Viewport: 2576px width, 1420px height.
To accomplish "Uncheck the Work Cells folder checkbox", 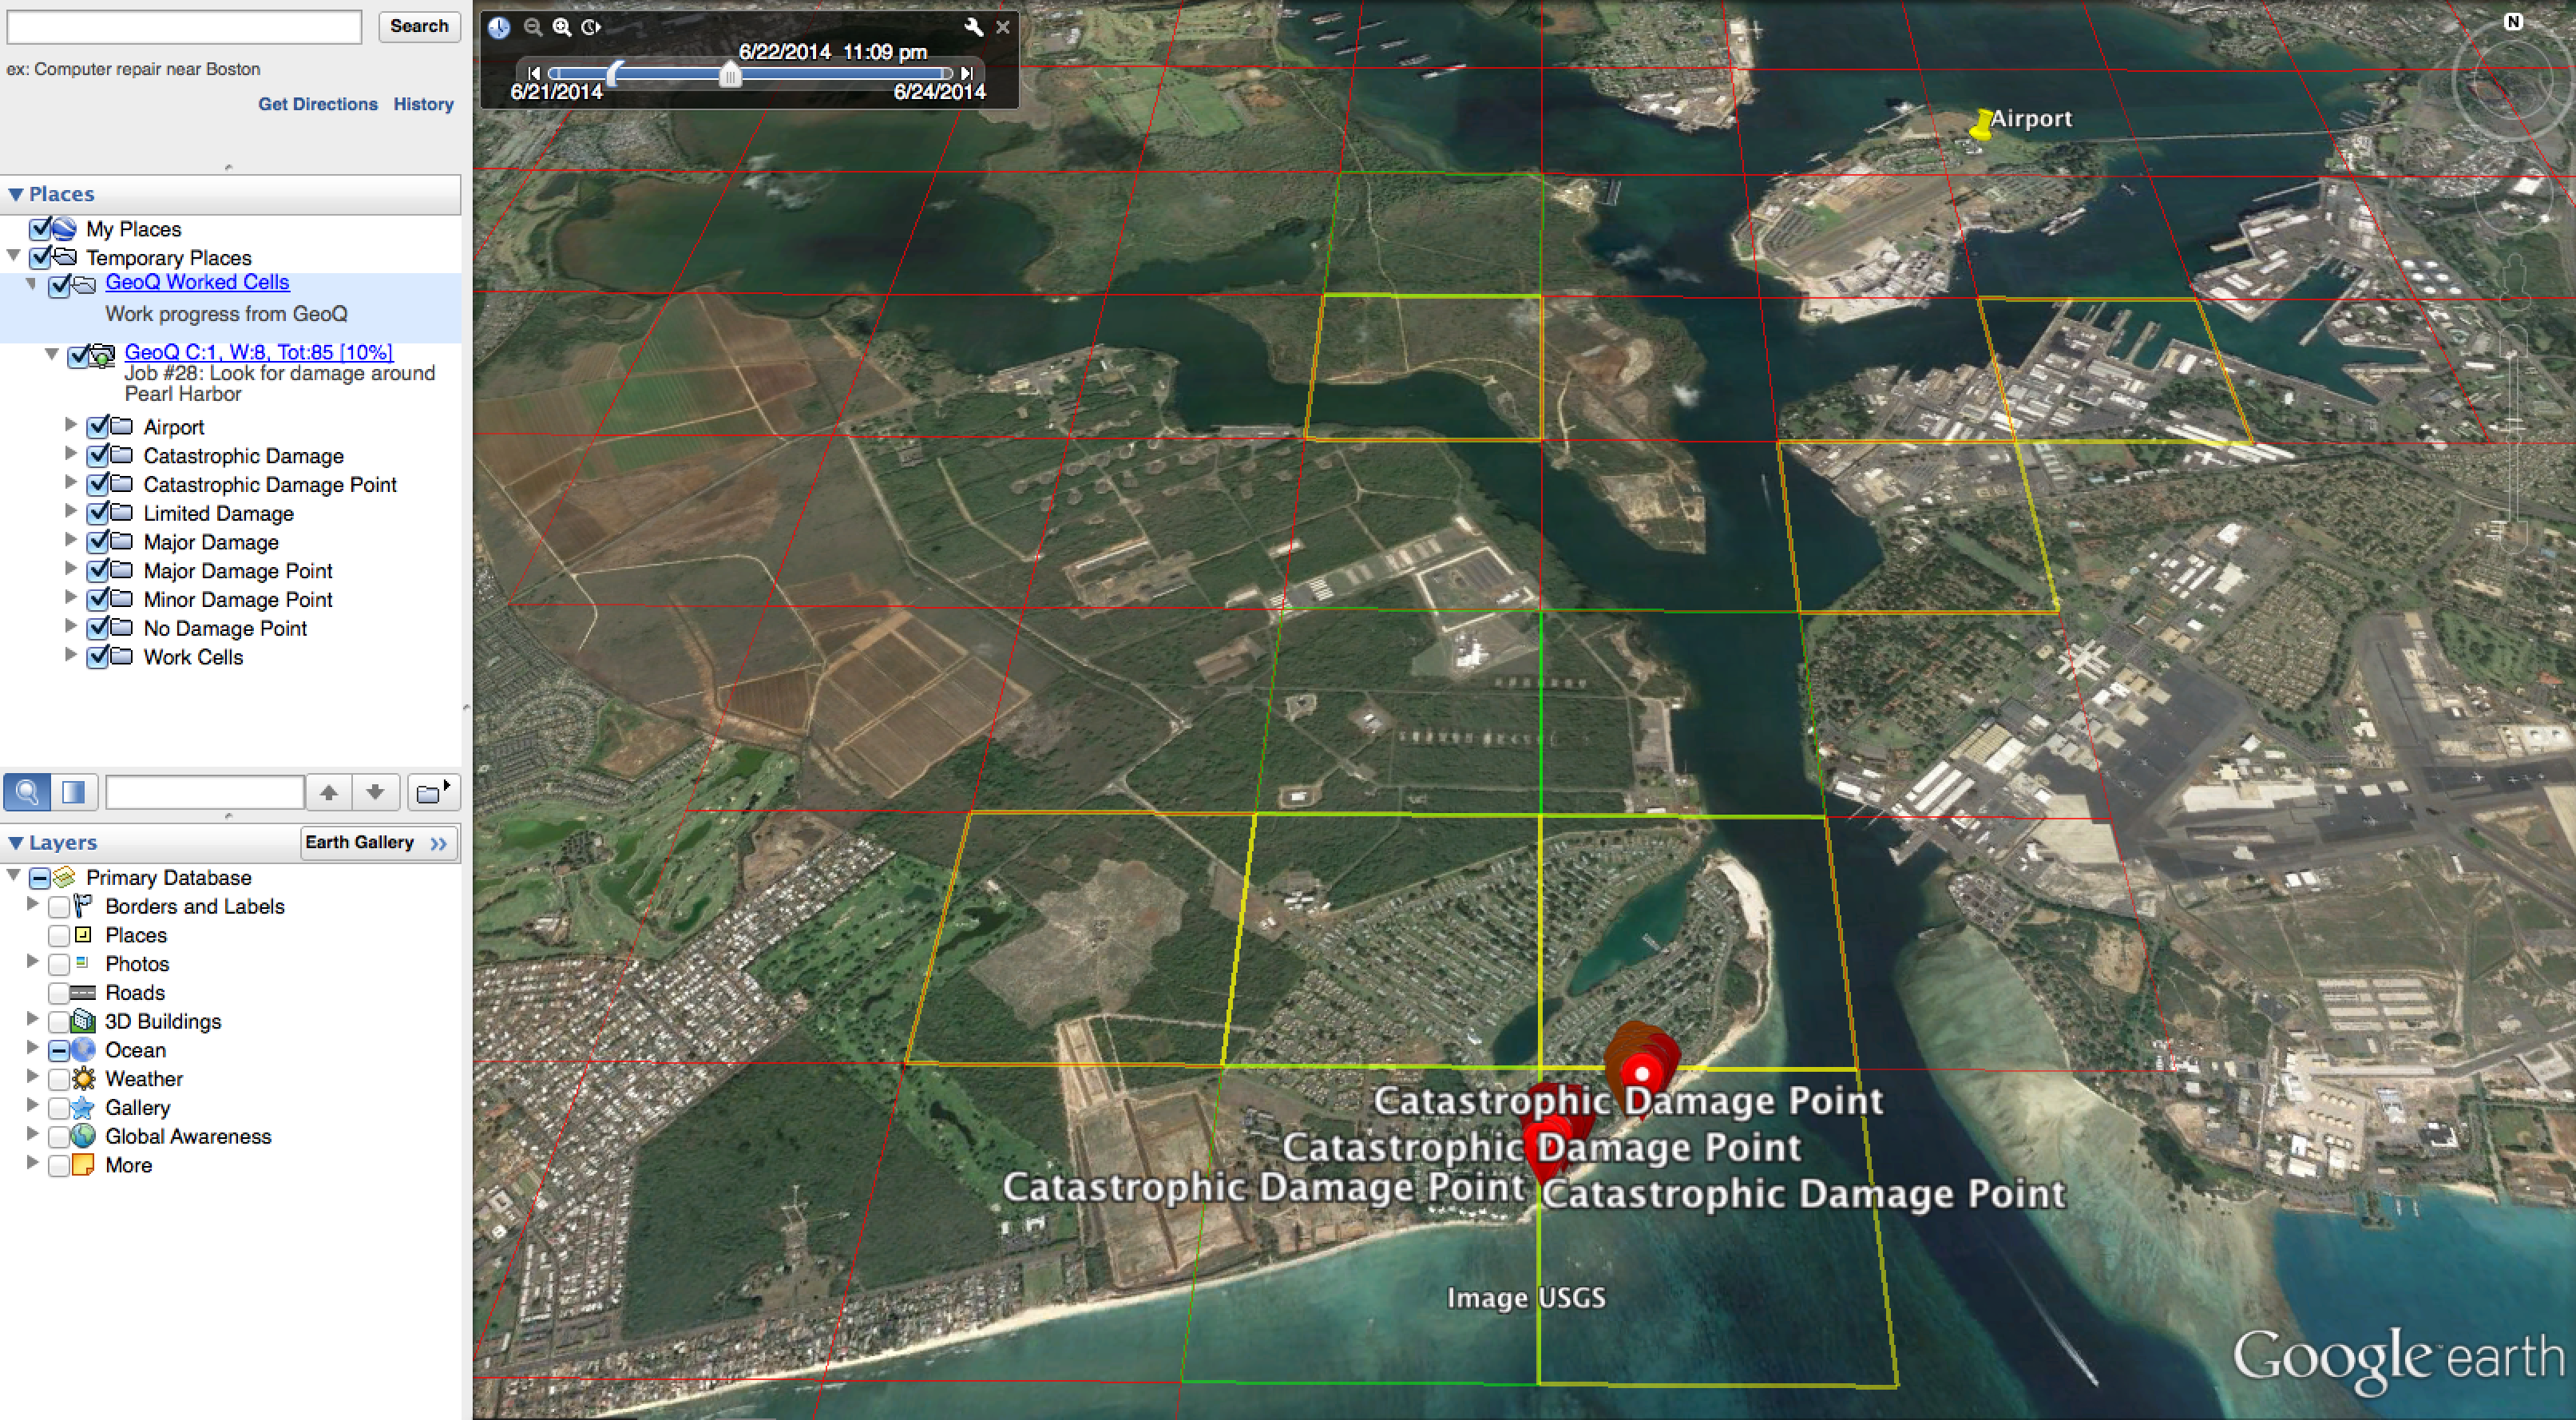I will (98, 657).
